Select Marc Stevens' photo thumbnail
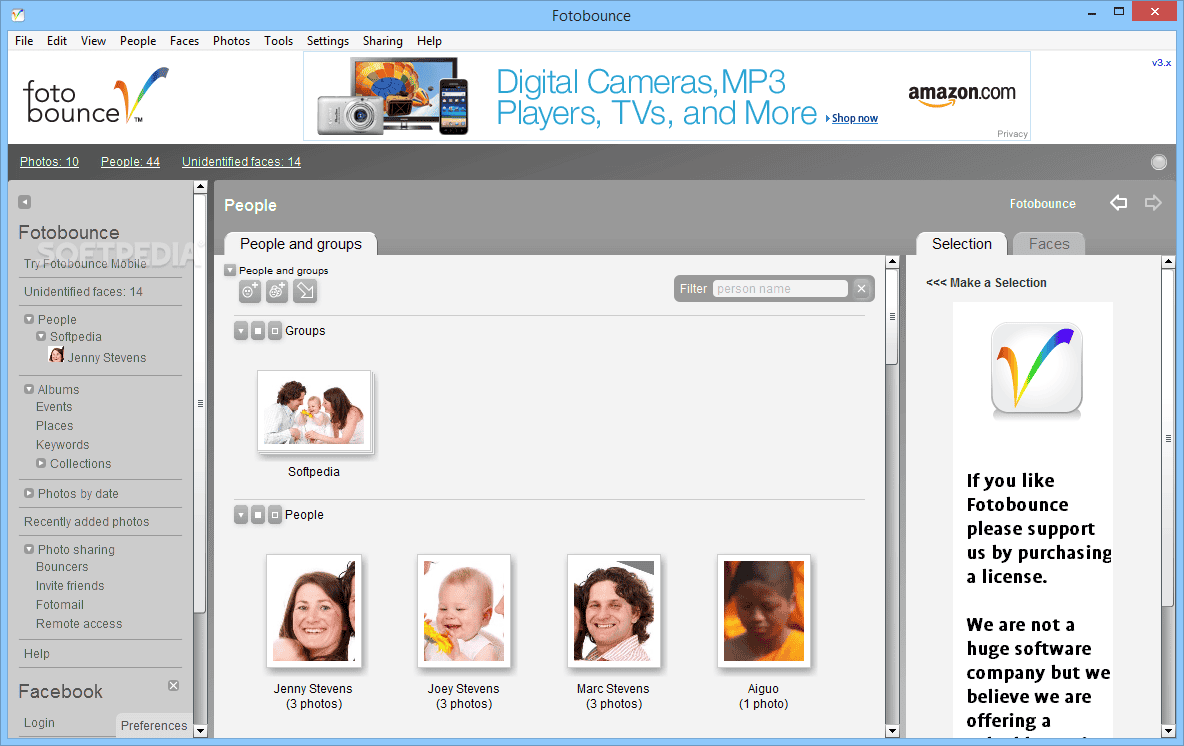Screen dimensions: 1184x746 coord(614,611)
